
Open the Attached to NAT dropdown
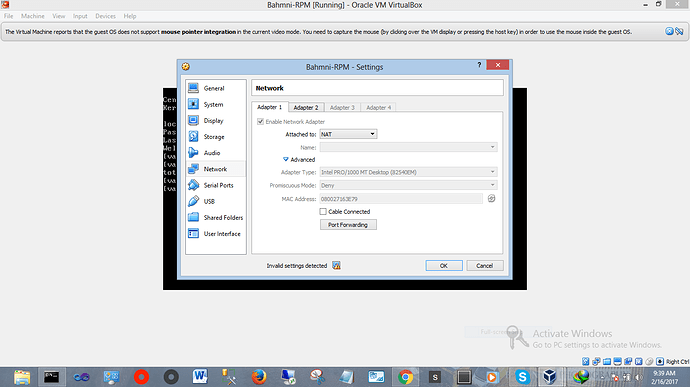click(x=348, y=134)
